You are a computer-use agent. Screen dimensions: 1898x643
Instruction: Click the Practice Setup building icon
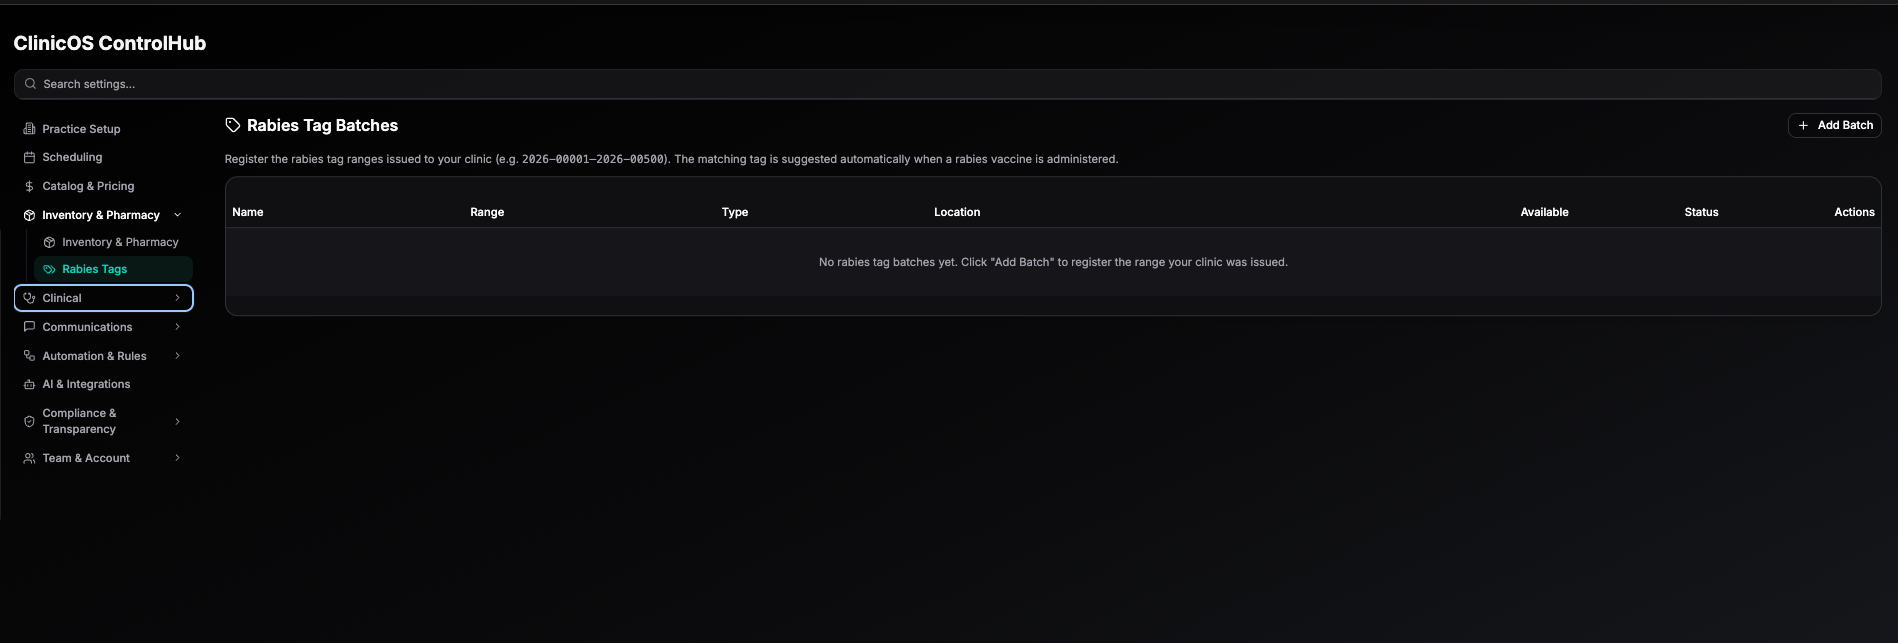coord(29,129)
